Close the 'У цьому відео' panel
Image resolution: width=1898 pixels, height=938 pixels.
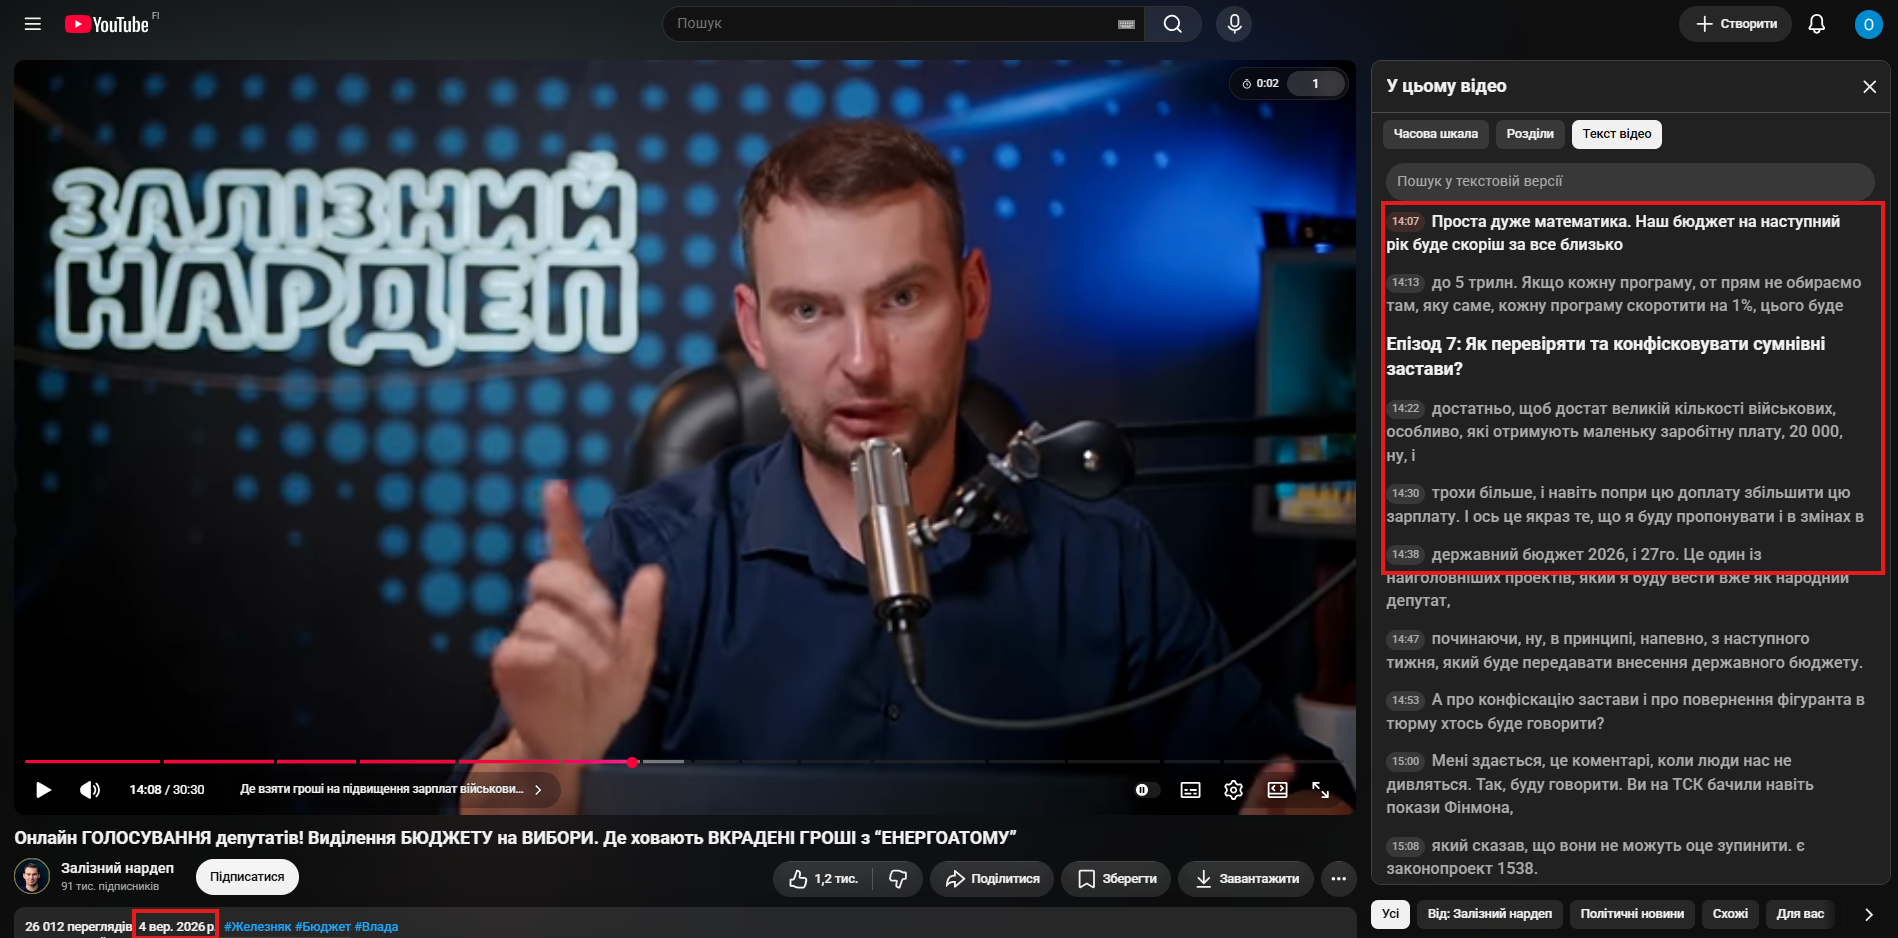pos(1869,87)
